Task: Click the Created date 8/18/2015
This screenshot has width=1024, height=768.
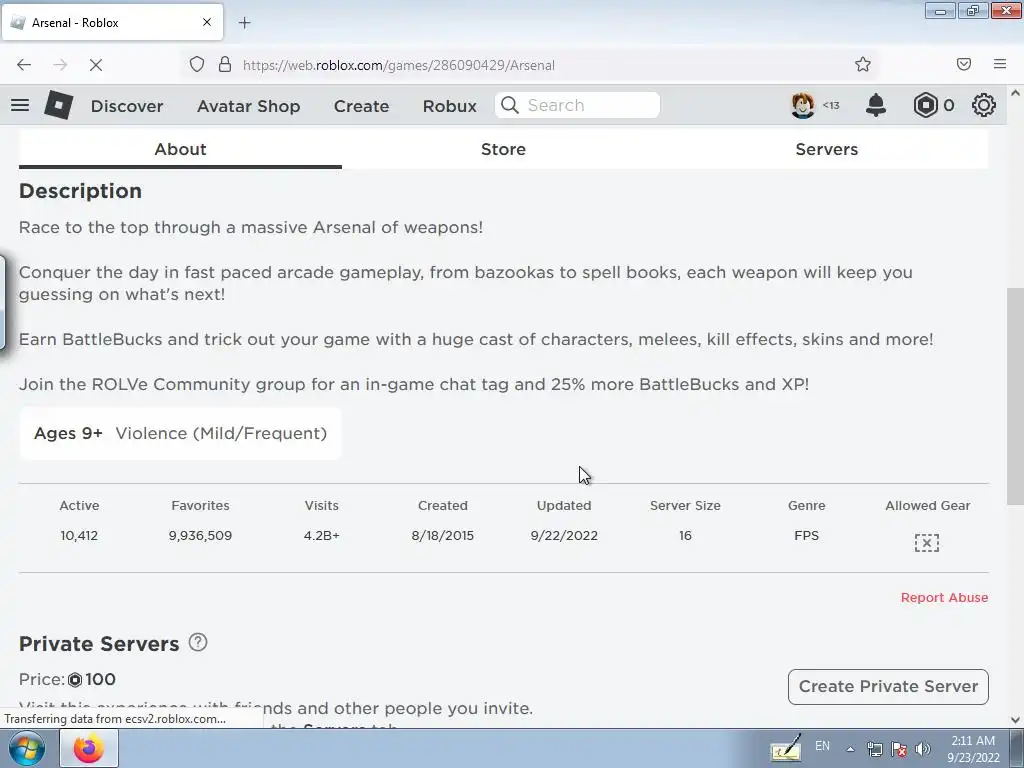Action: (x=443, y=536)
